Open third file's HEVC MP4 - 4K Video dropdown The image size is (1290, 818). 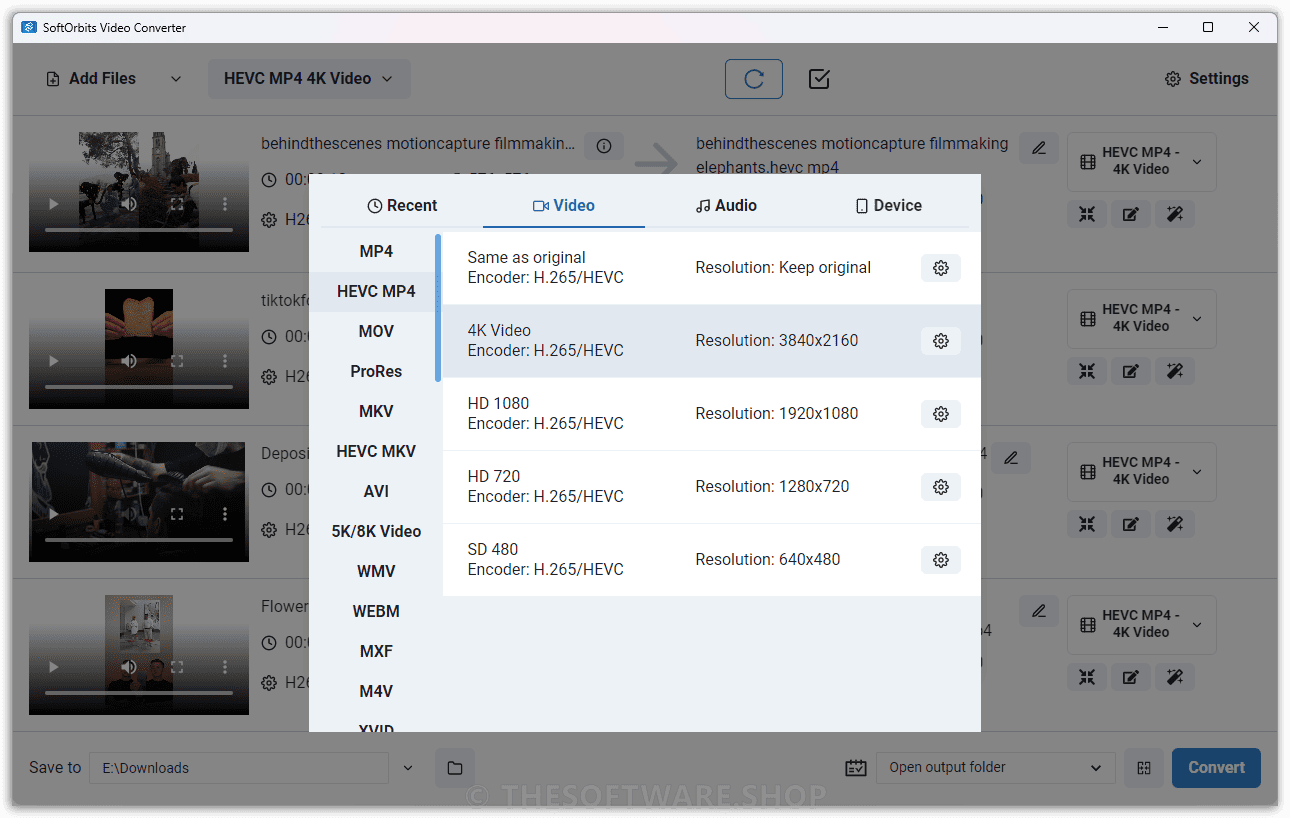tap(1142, 471)
